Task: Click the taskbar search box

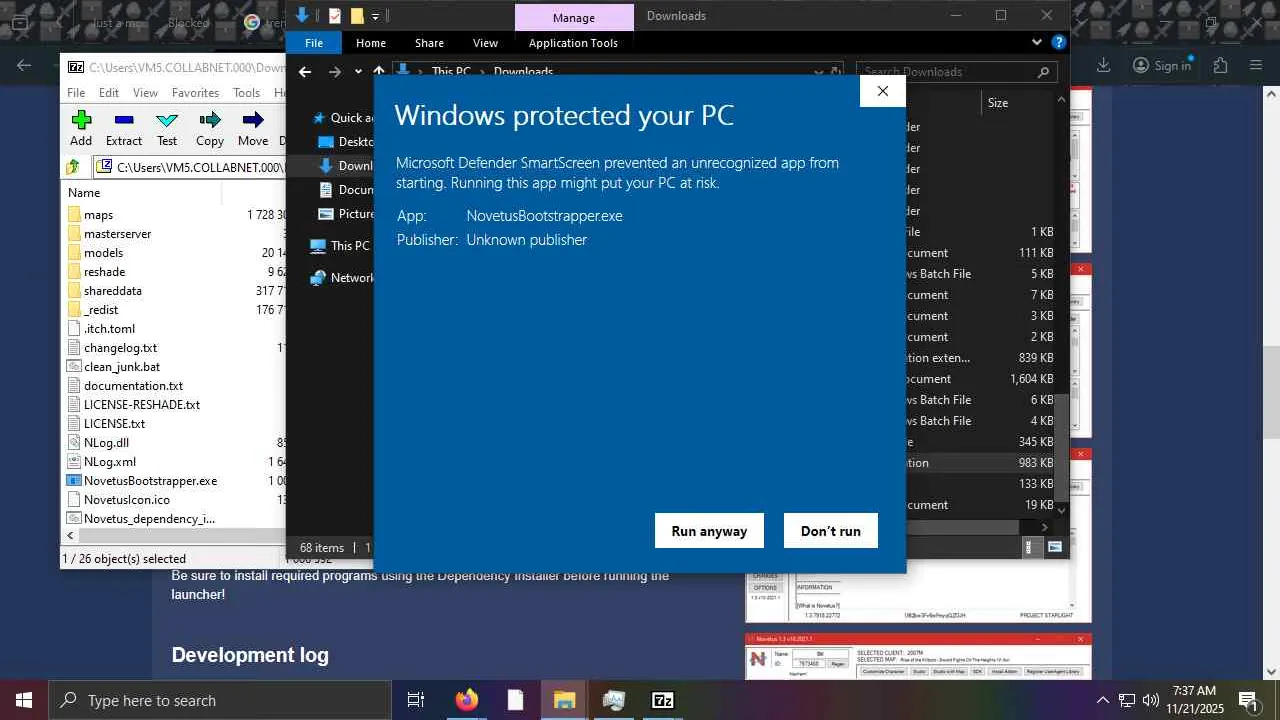Action: pos(219,700)
